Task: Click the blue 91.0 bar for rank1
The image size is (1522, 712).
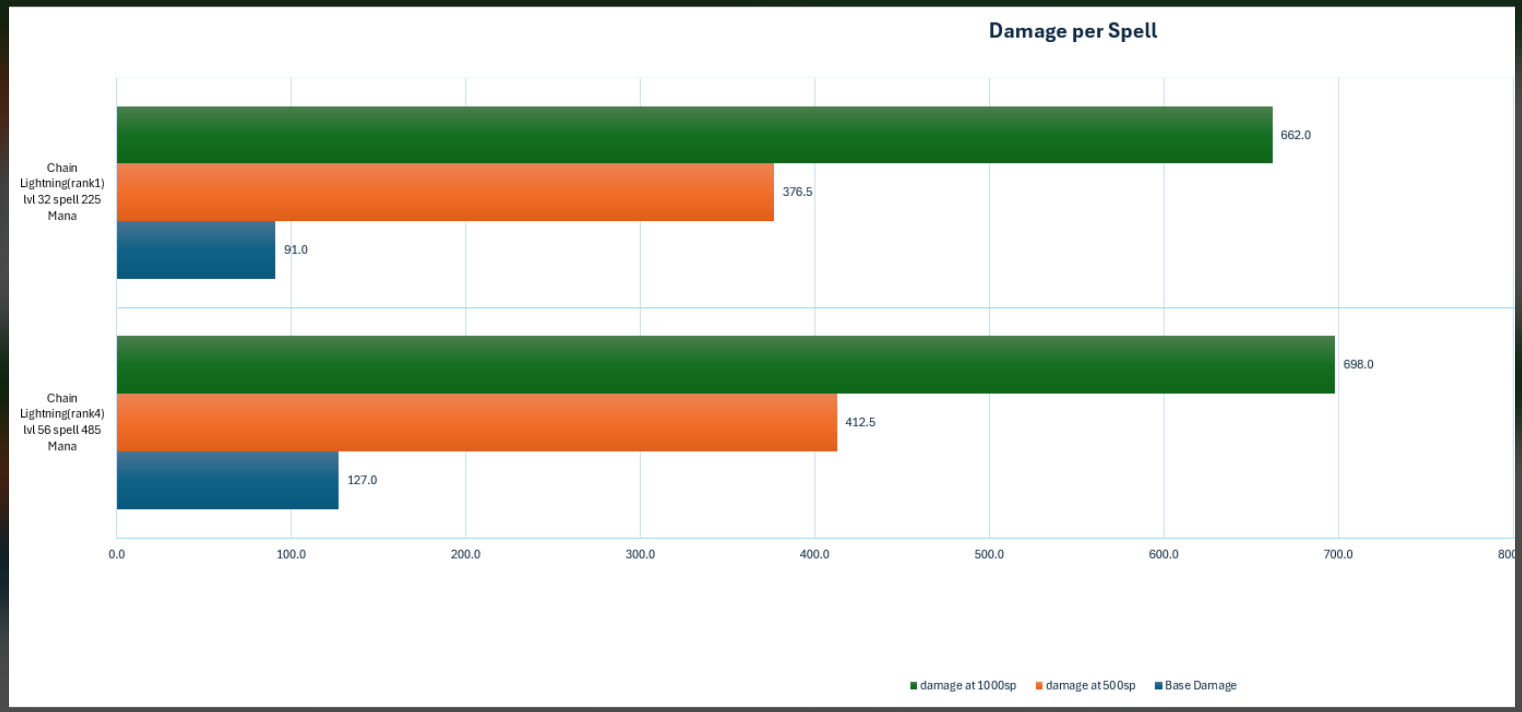Action: click(196, 250)
